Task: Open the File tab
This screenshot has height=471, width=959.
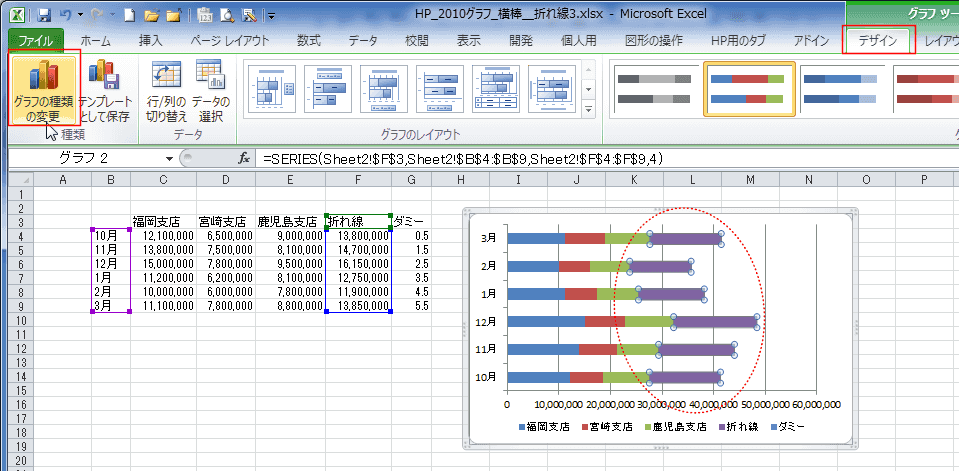Action: point(36,41)
